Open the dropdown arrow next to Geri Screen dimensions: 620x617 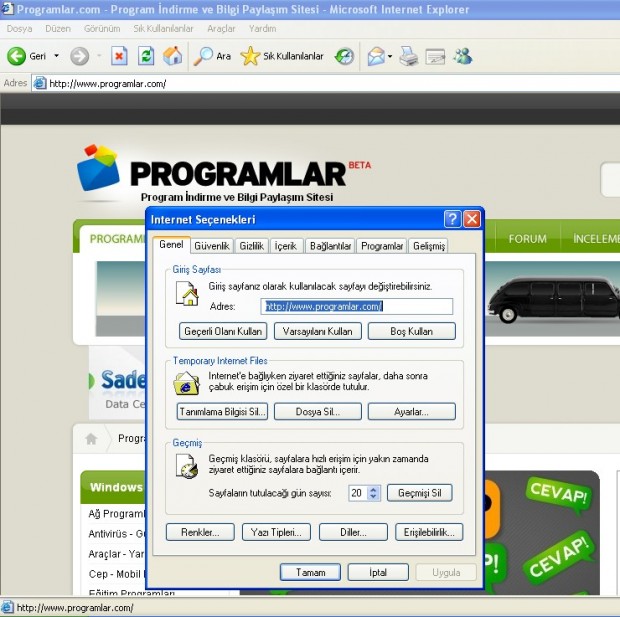57,56
